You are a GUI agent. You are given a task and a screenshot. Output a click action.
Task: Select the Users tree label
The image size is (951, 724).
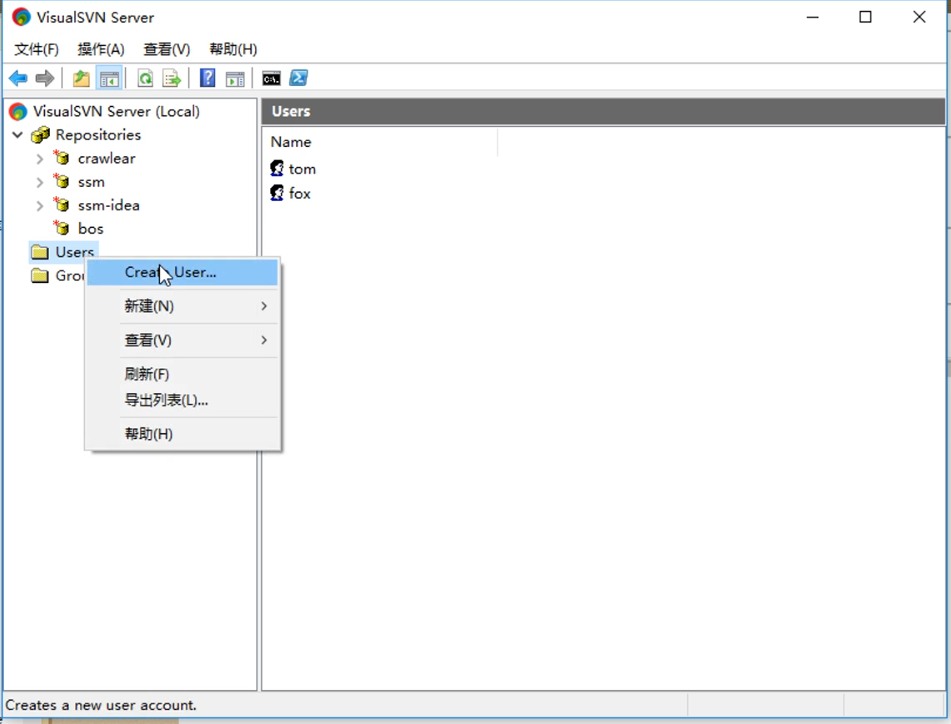(75, 252)
